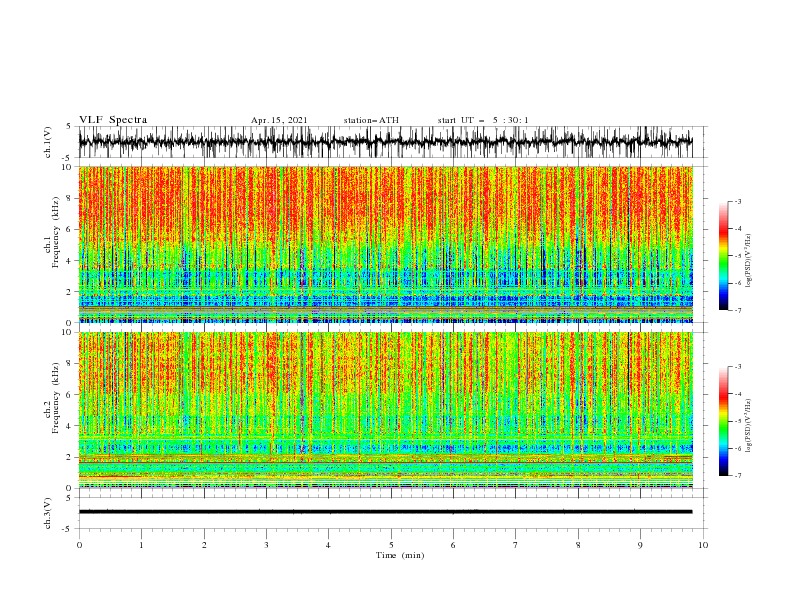The width and height of the screenshot is (792, 612).
Task: Click the 'start UT = 5:30:1' text
Action: 483,120
